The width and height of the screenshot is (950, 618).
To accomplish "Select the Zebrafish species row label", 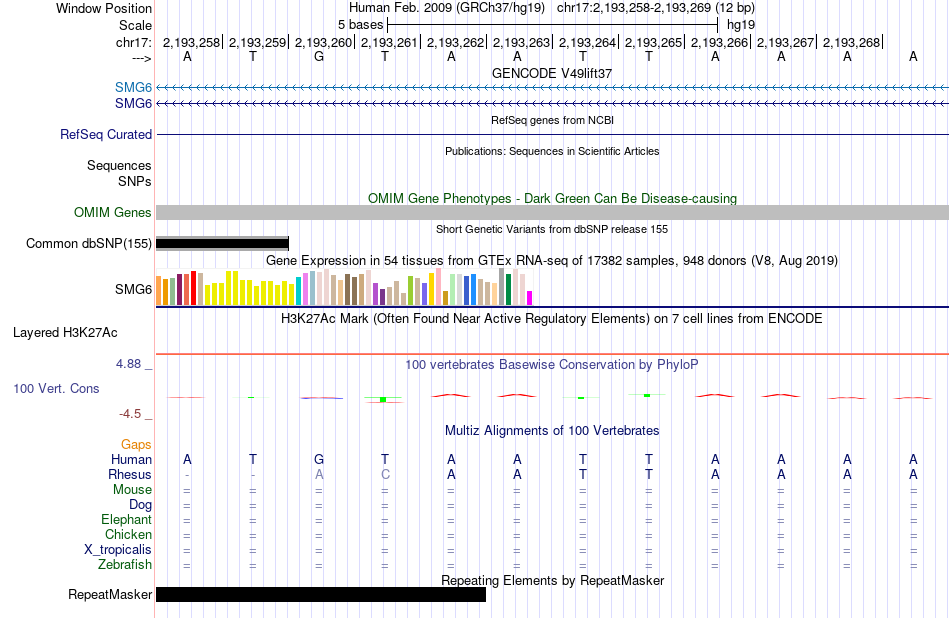I will tap(125, 564).
